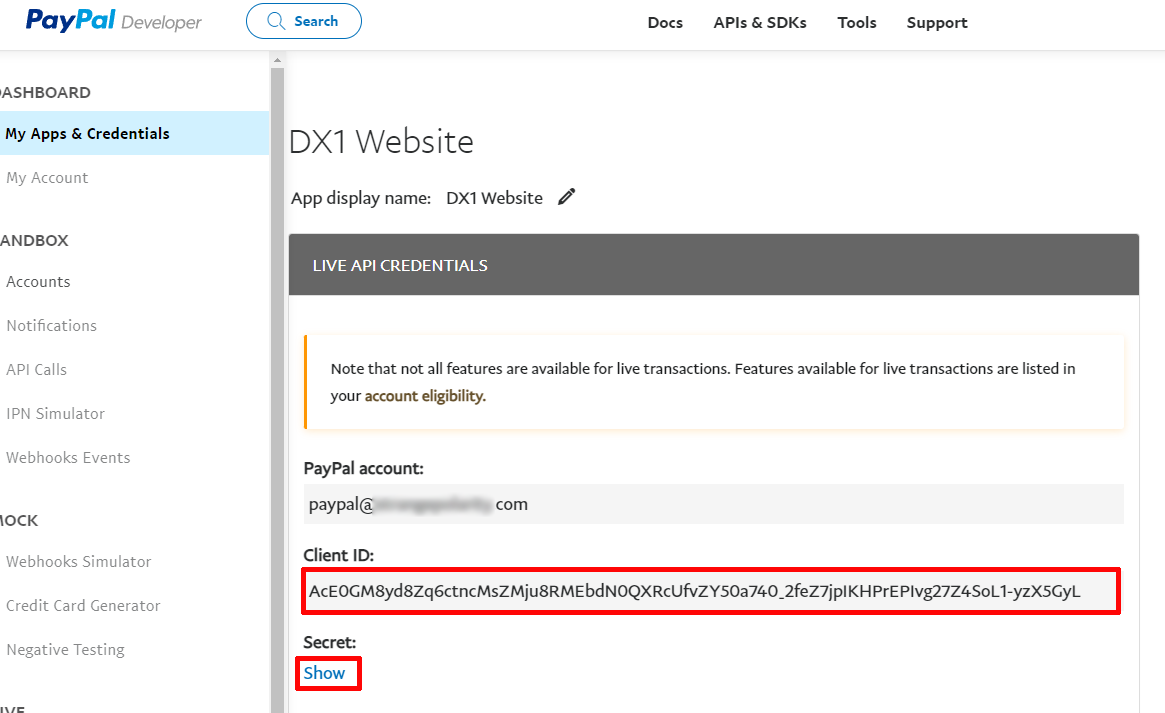Follow the account eligibility link
Viewport: 1165px width, 713px height.
(425, 396)
